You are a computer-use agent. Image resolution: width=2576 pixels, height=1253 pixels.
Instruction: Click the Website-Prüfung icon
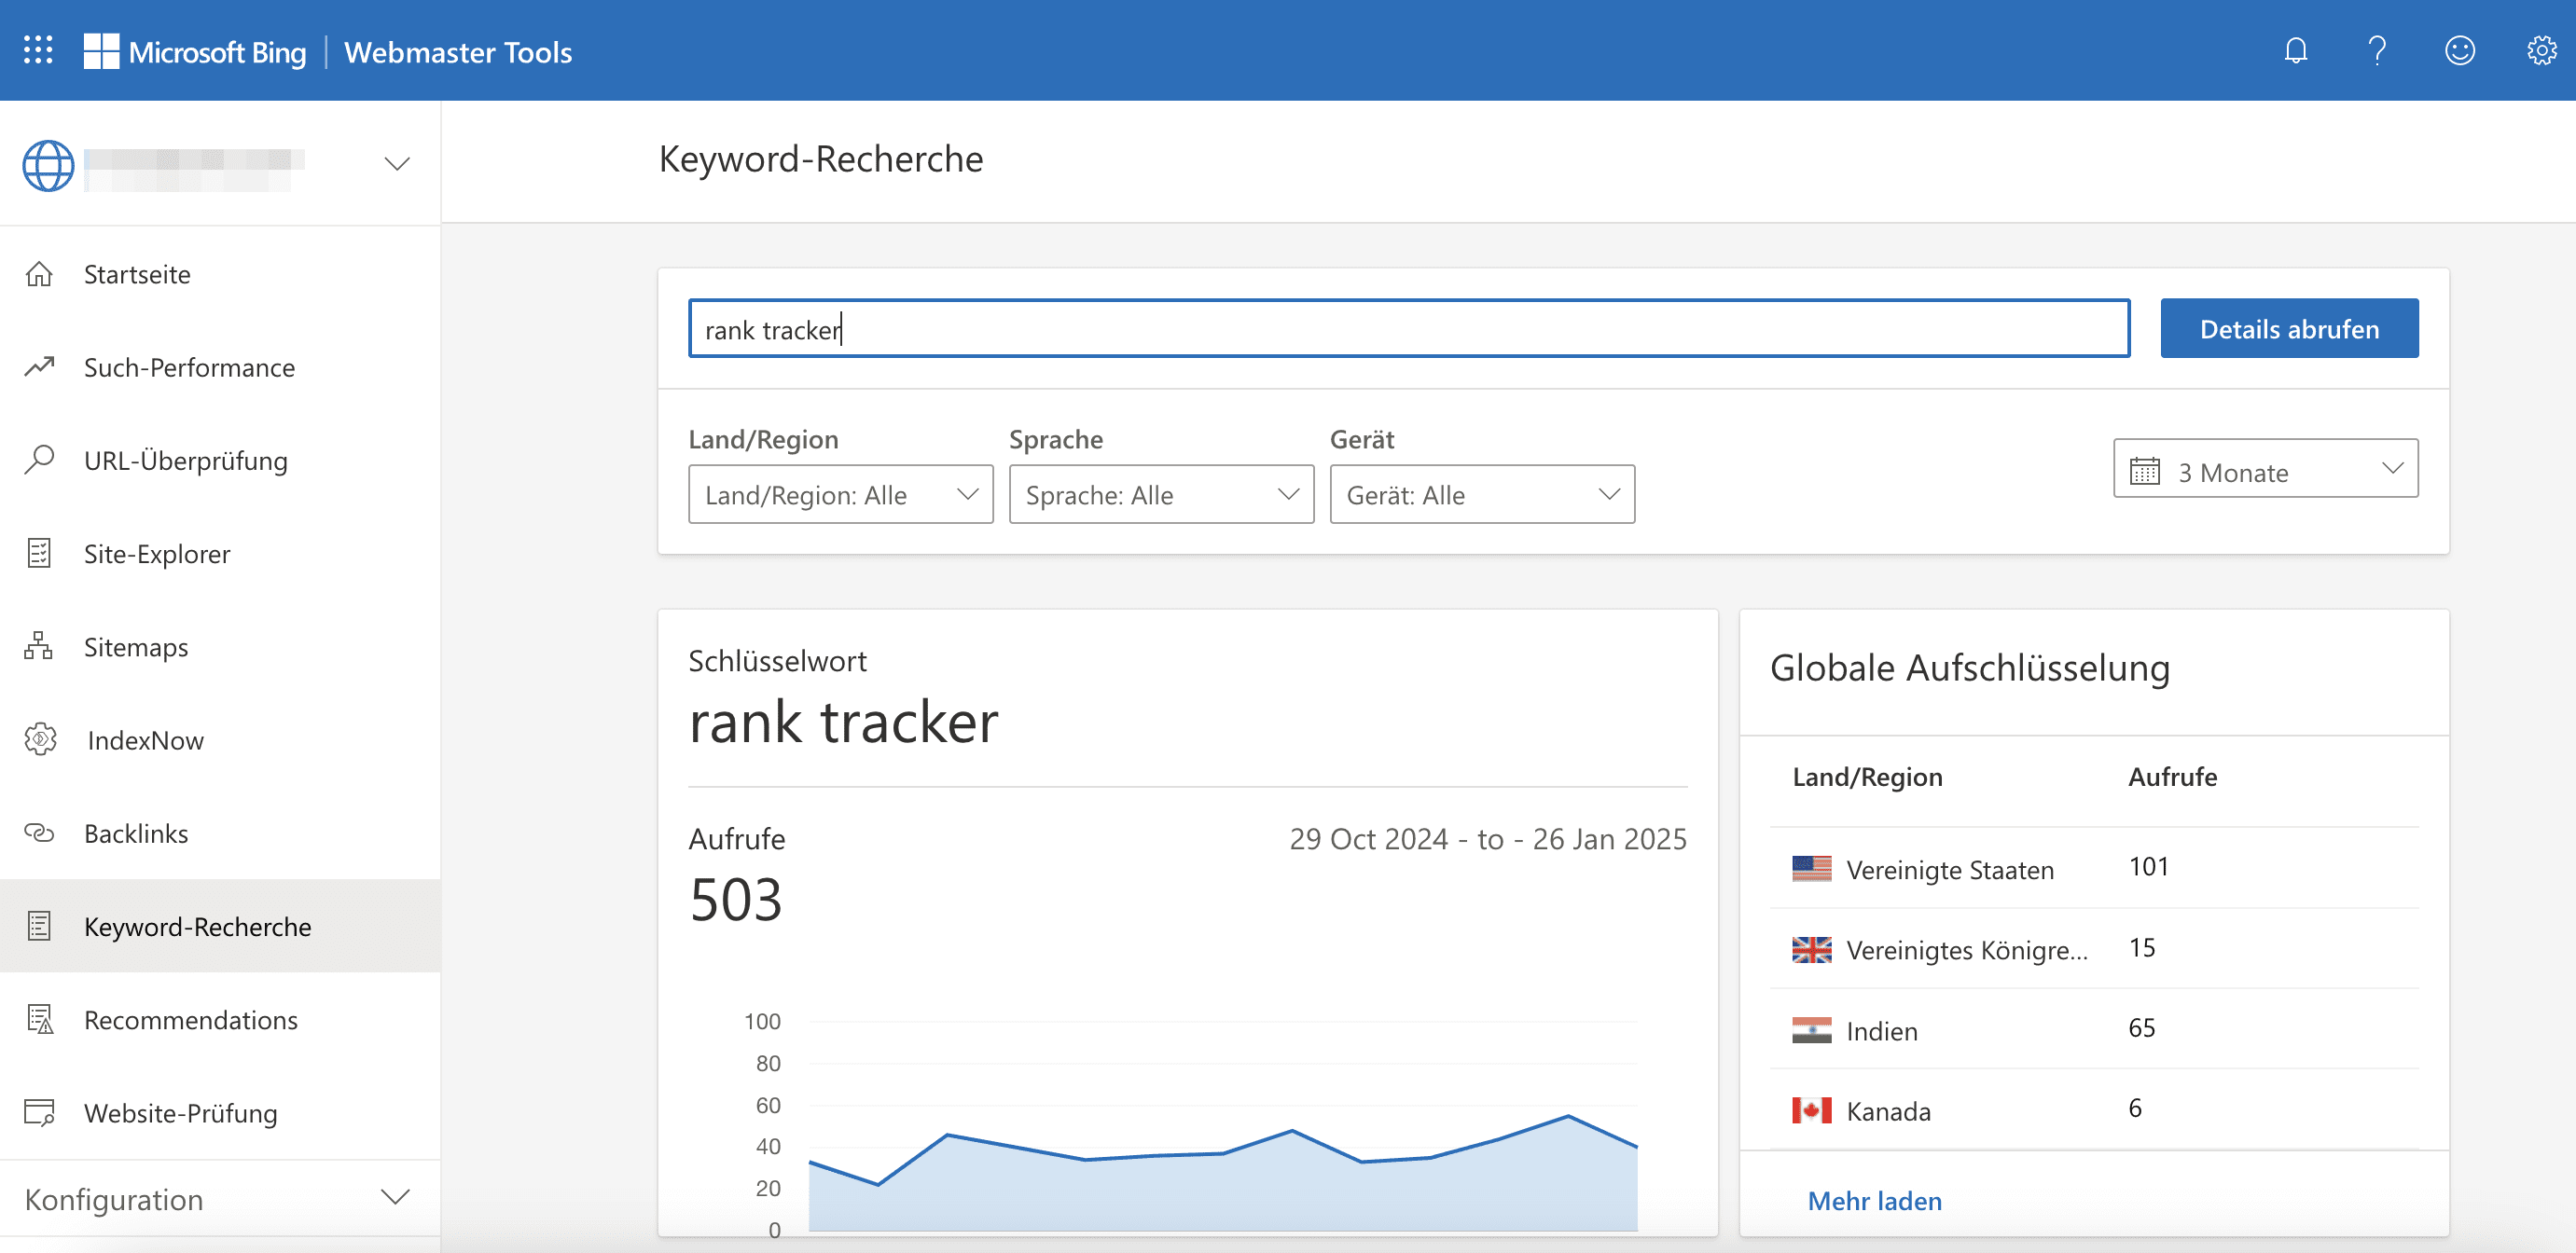[39, 1112]
